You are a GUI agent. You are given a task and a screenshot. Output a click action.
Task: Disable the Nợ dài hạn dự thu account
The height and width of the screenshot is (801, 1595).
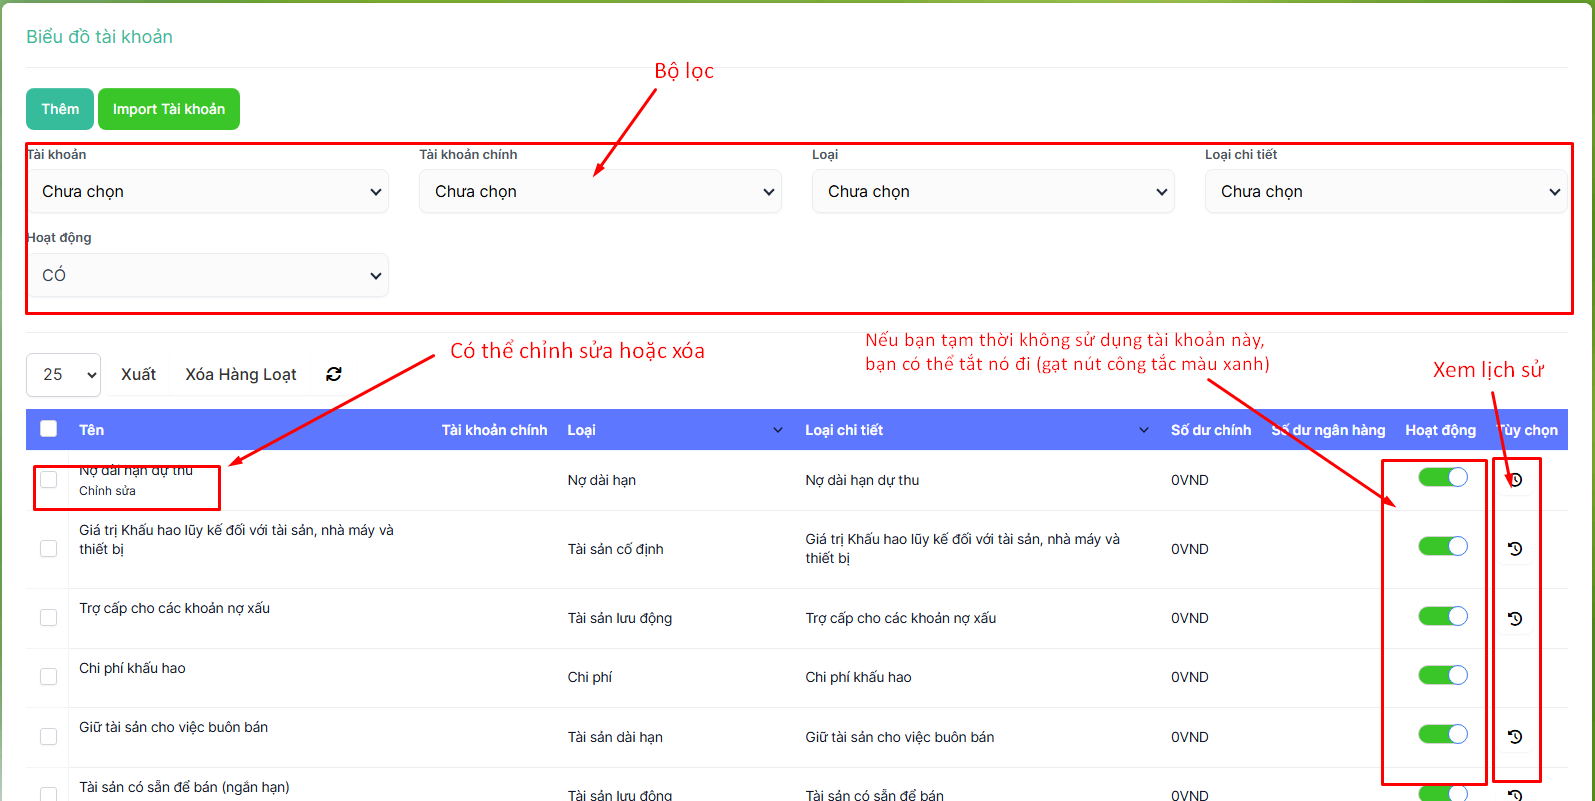pos(1442,477)
